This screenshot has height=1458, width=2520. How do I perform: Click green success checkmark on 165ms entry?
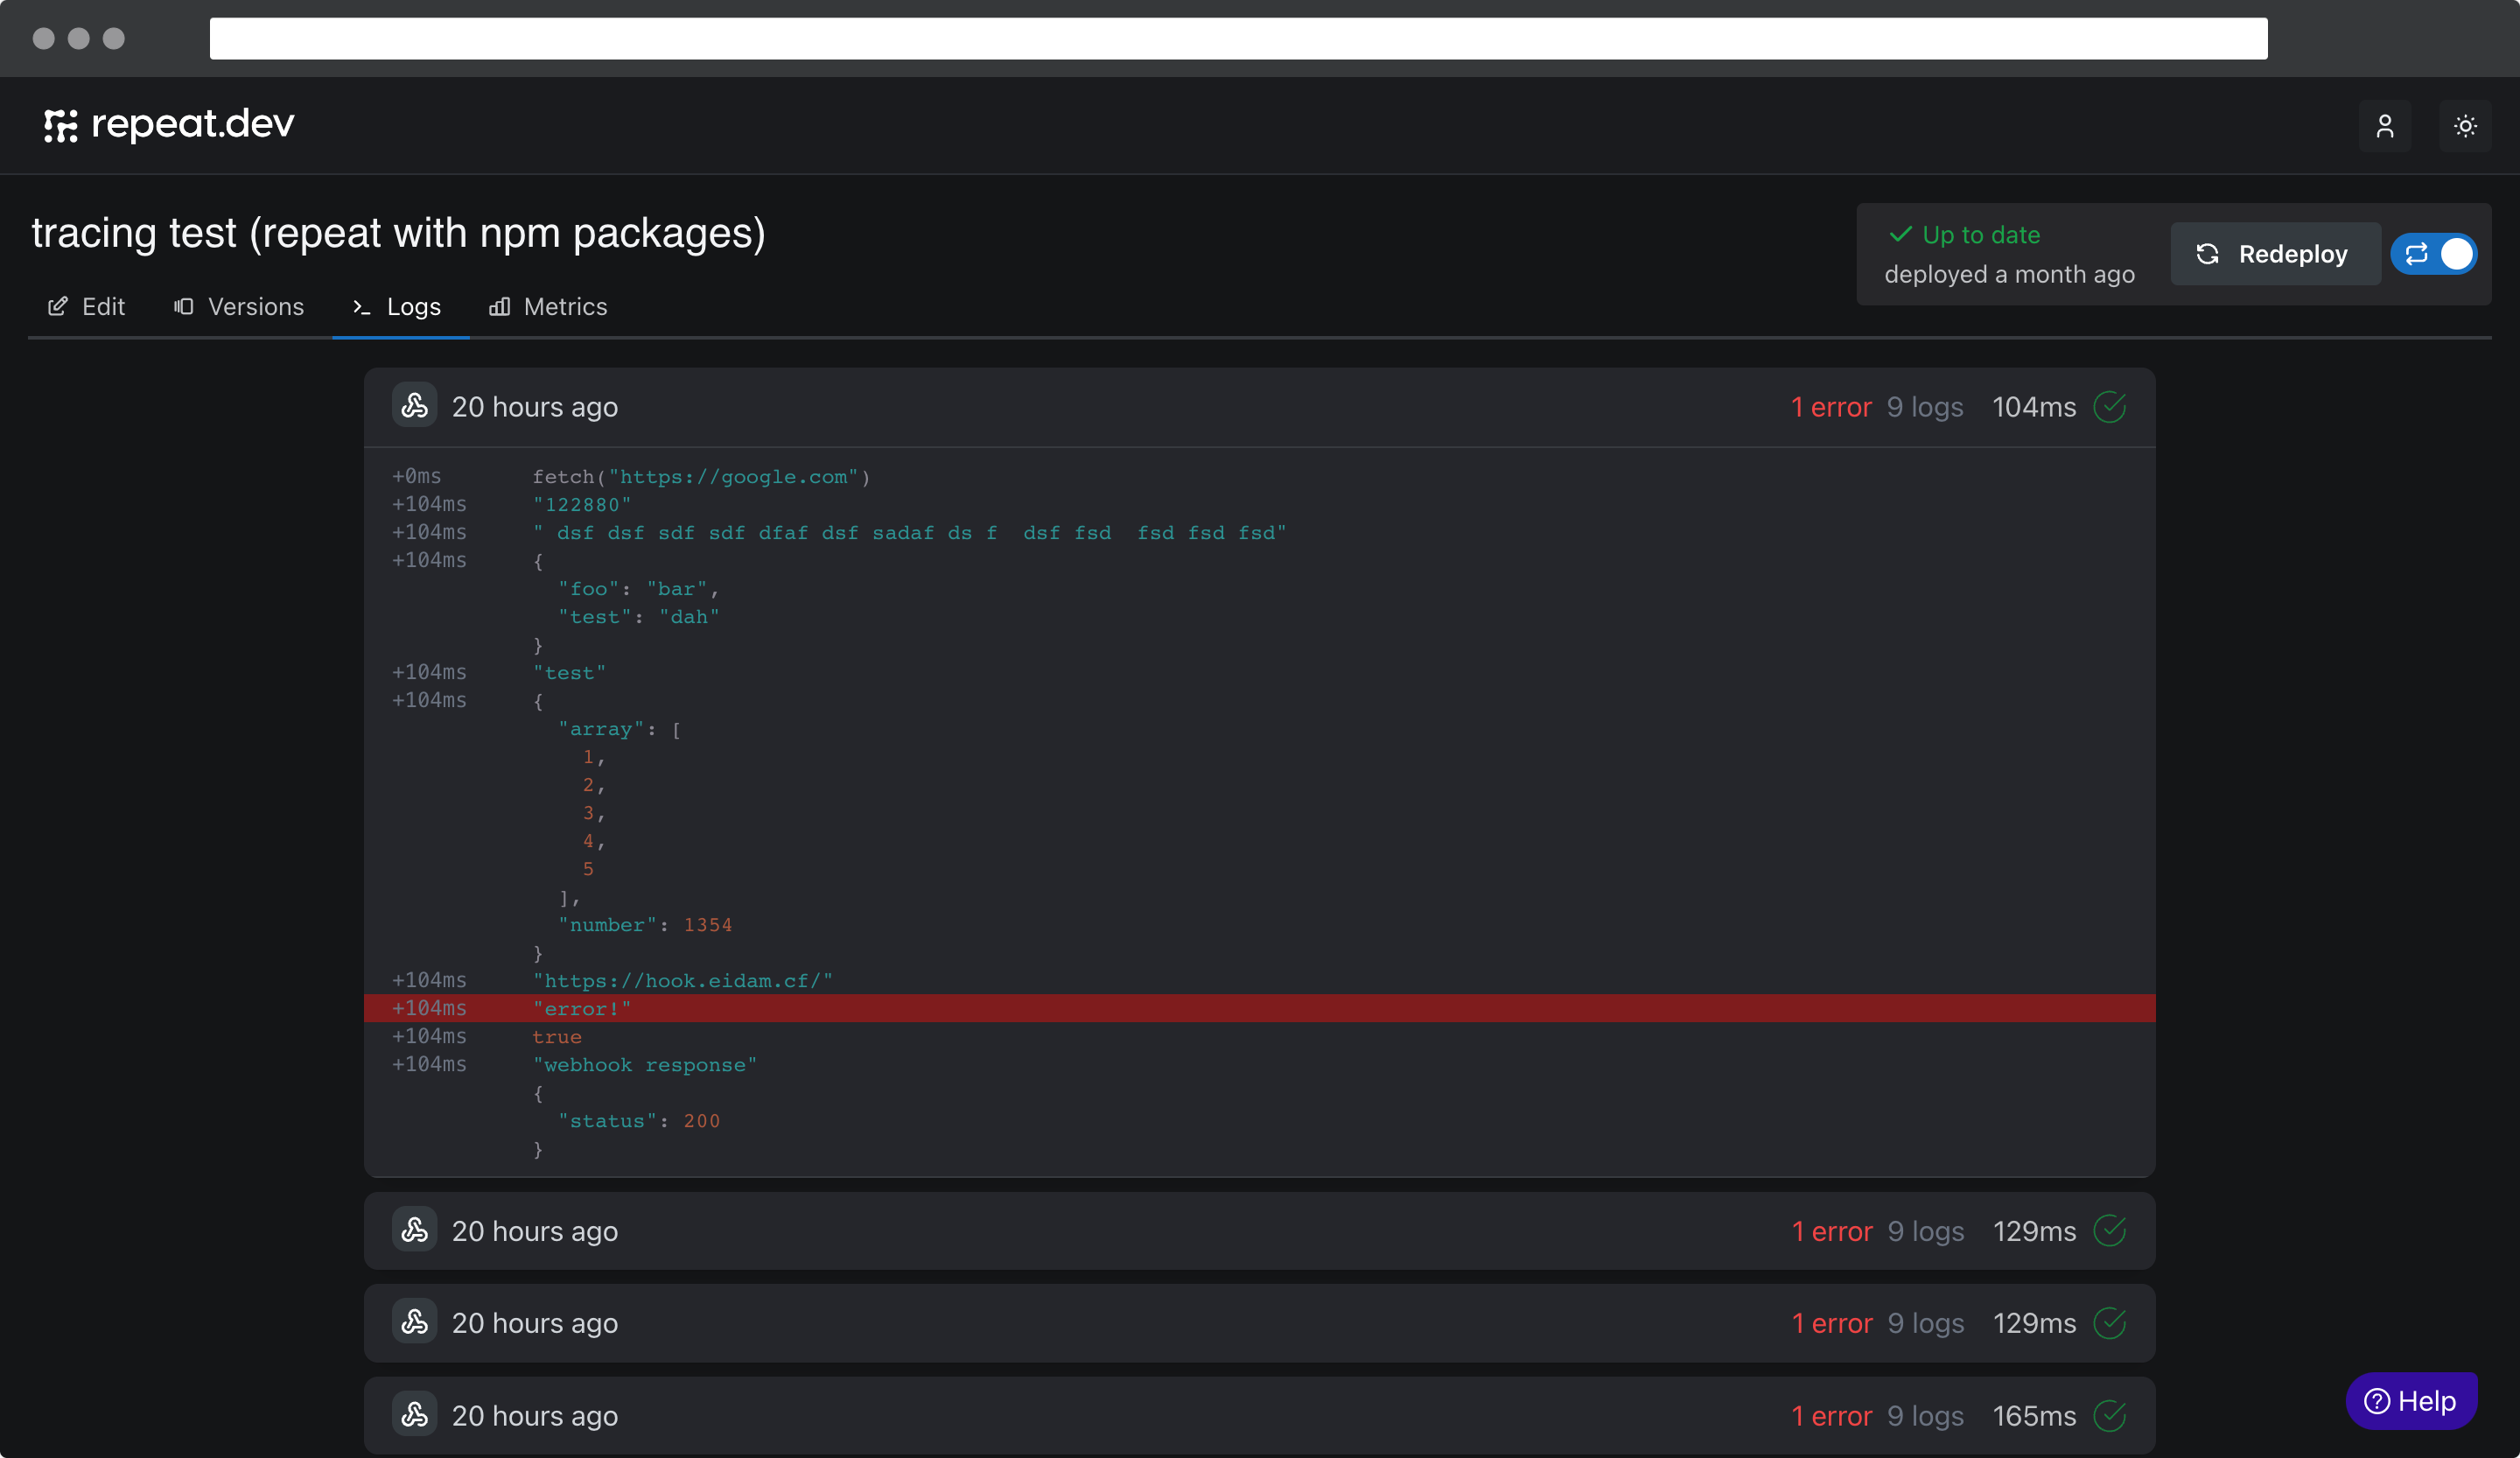point(2109,1415)
